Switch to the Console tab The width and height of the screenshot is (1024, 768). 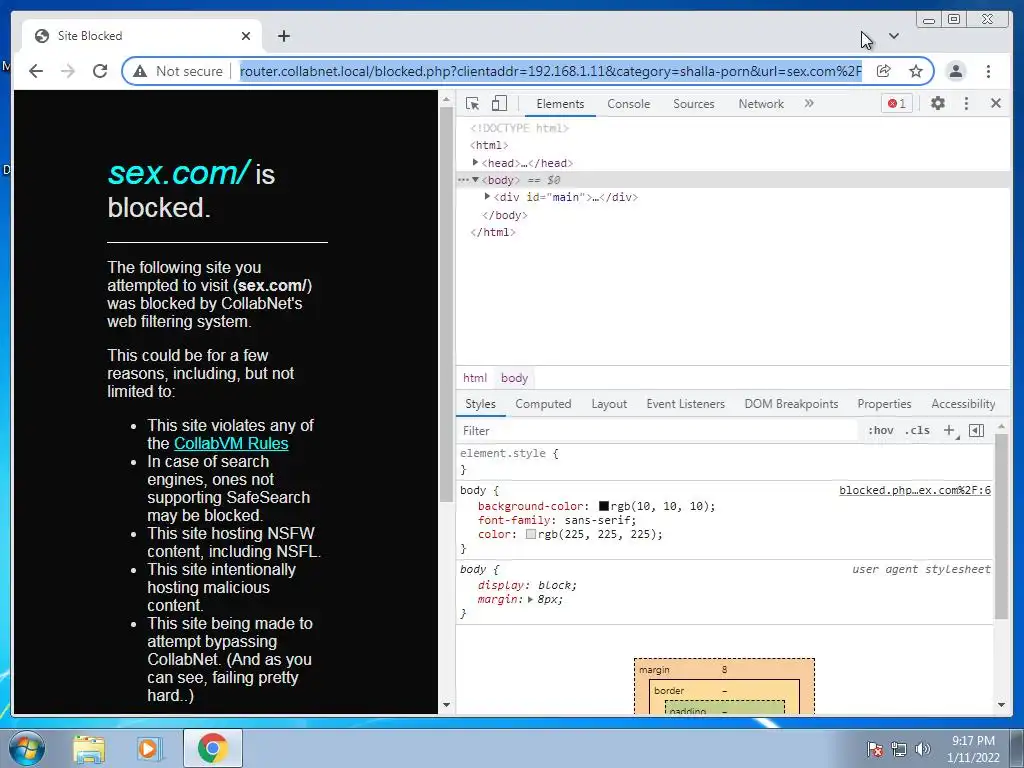pyautogui.click(x=628, y=104)
